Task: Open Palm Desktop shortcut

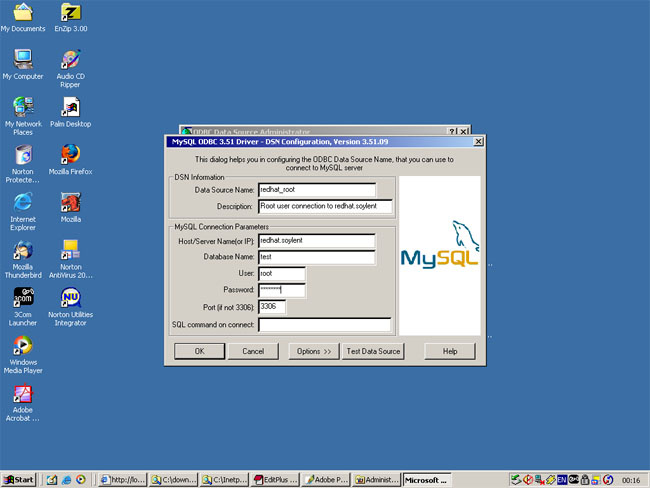Action: click(70, 107)
